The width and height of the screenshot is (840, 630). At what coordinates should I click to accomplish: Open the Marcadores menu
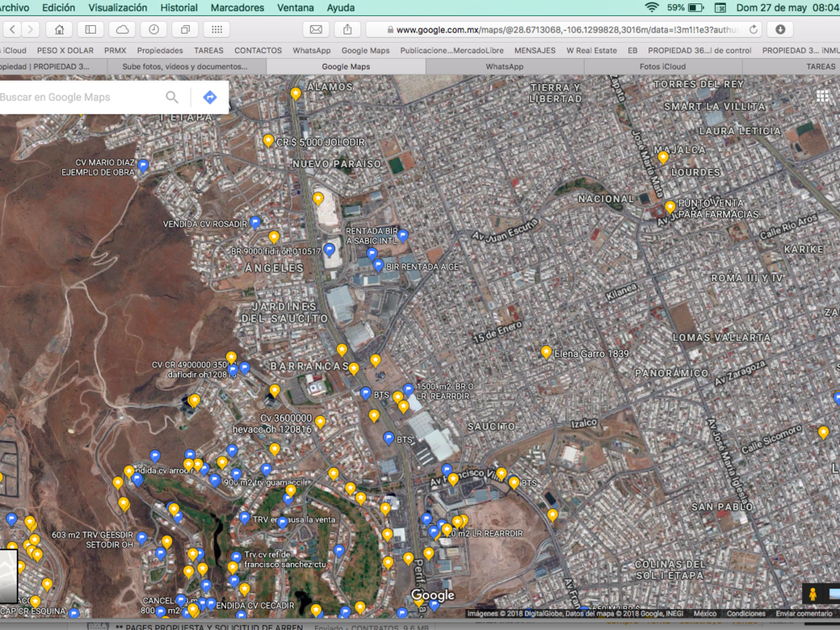click(237, 7)
